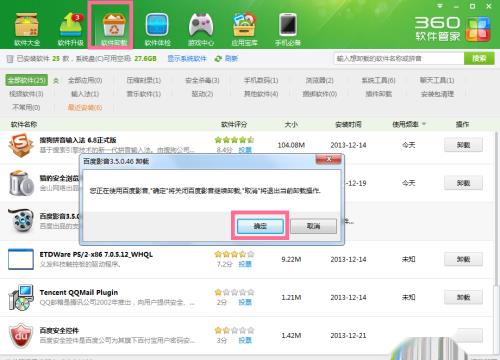Click the 360 软件管家 logo

[x=452, y=28]
